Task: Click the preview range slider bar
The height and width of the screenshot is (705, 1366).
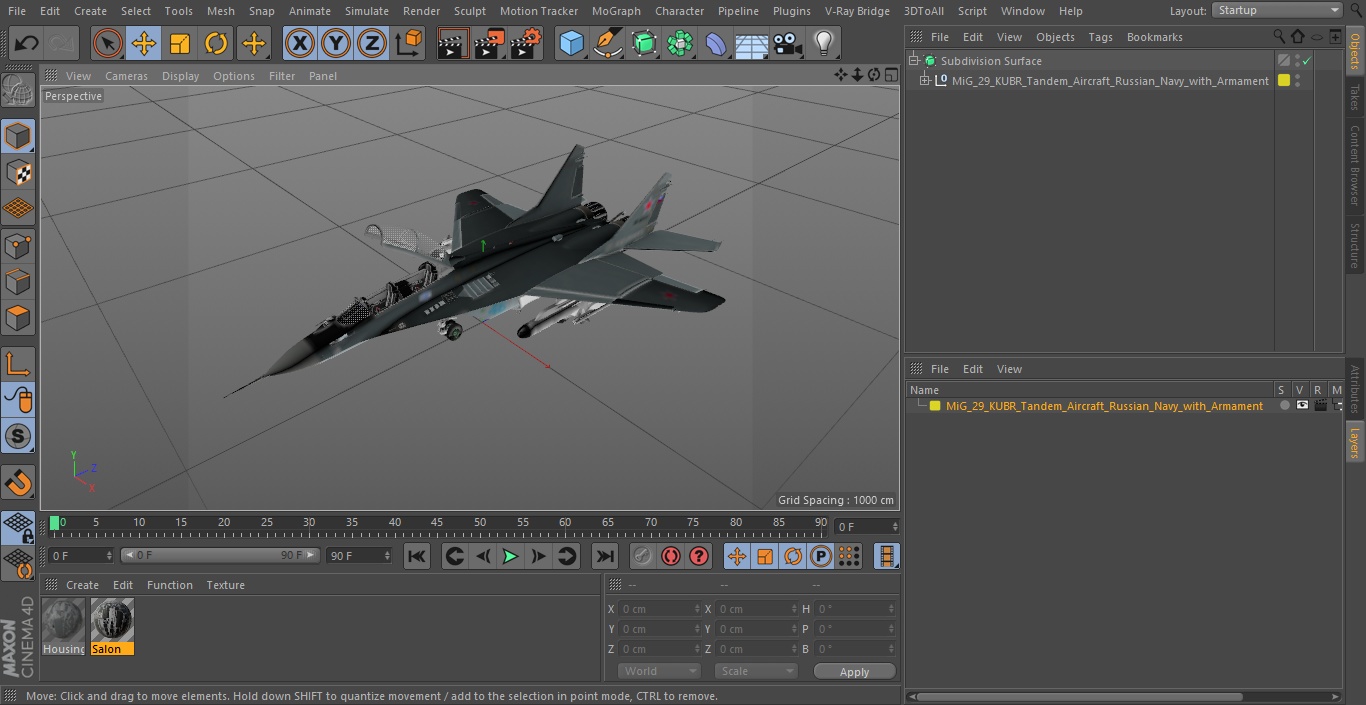Action: pos(220,555)
